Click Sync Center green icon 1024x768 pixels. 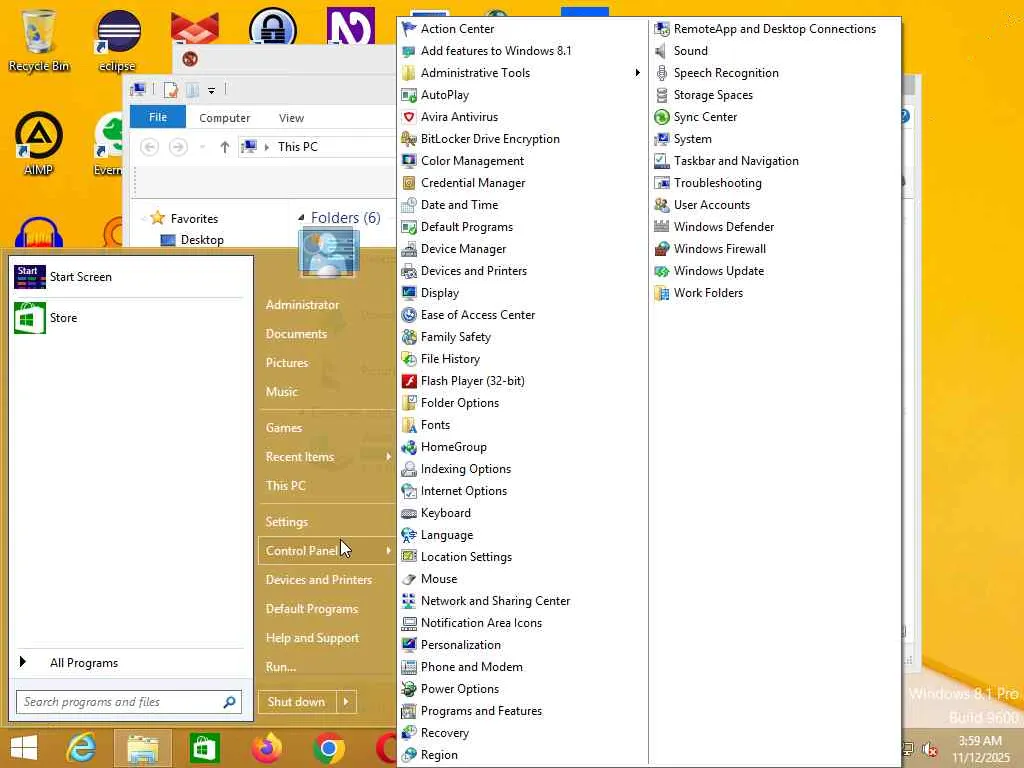coord(662,117)
